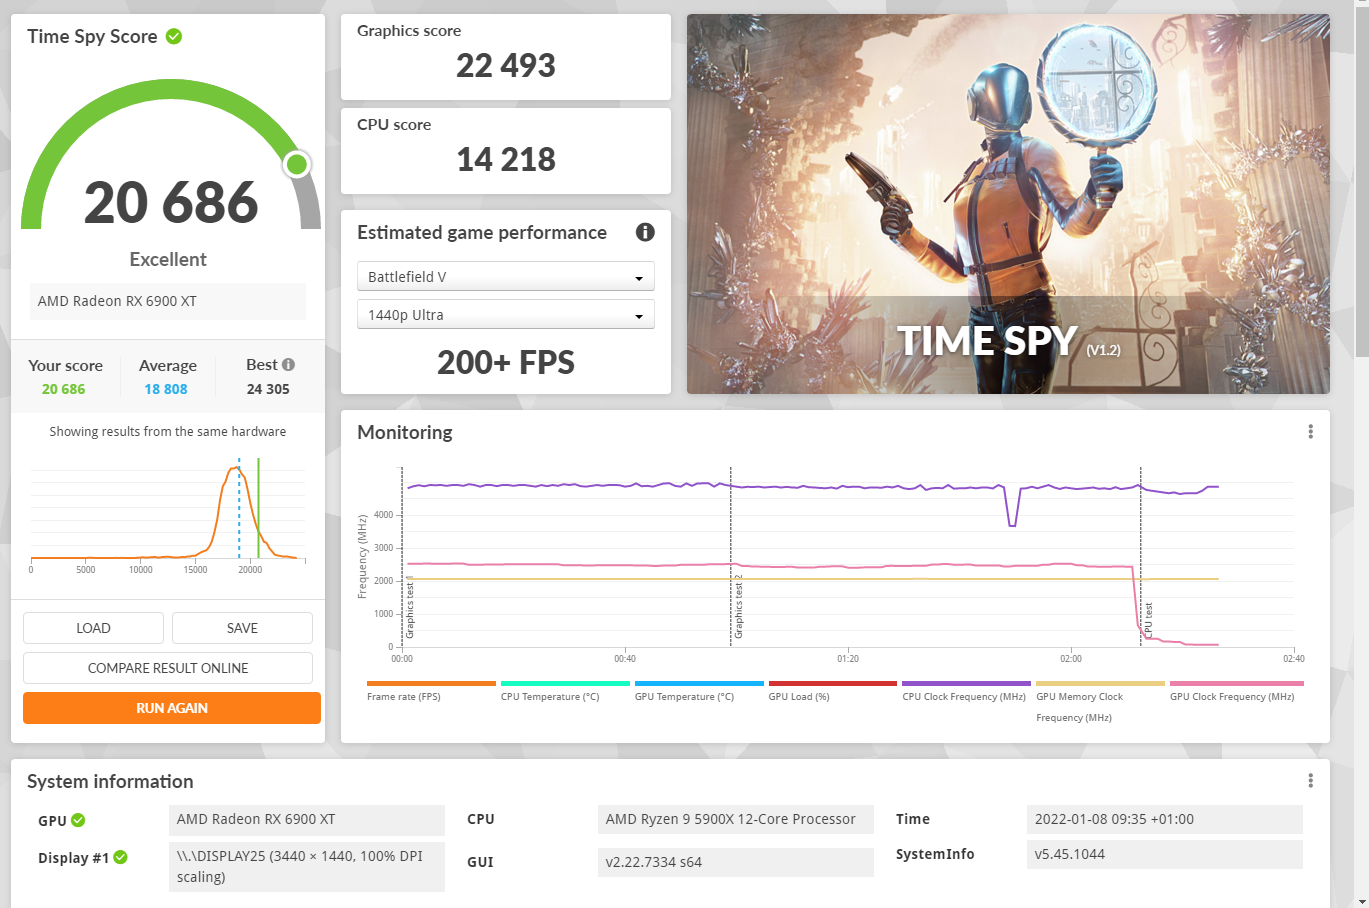
Task: Click the CPU test marker in the chart
Action: (1149, 620)
